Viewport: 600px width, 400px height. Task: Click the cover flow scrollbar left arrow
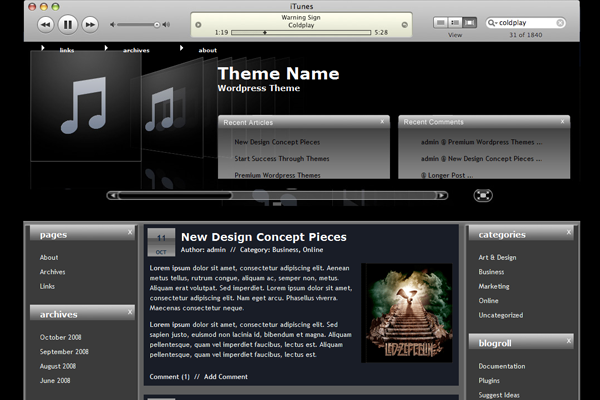(x=112, y=196)
